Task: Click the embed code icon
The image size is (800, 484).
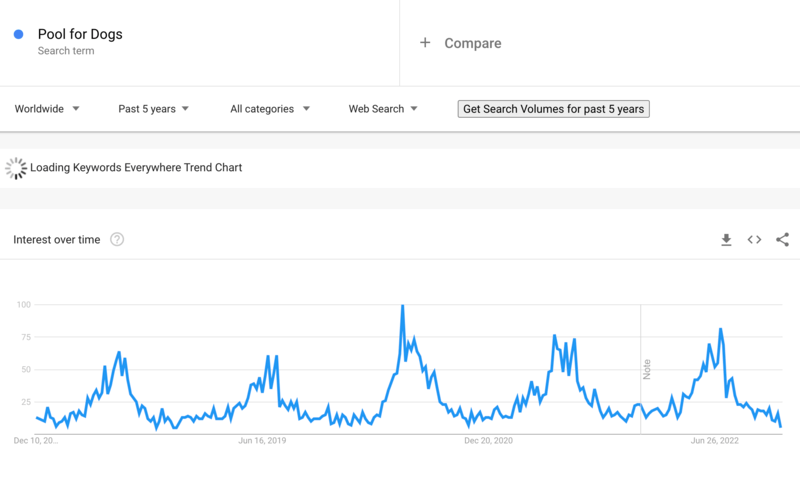Action: tap(754, 240)
